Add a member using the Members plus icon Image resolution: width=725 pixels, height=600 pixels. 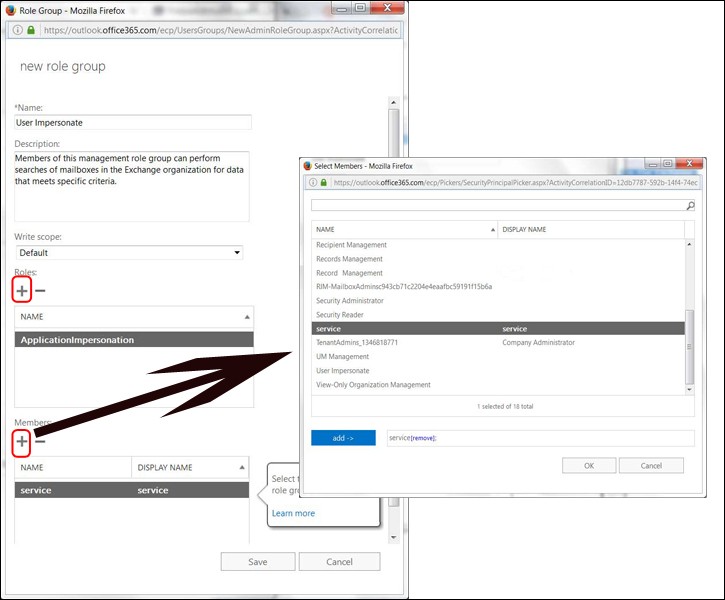coord(22,441)
